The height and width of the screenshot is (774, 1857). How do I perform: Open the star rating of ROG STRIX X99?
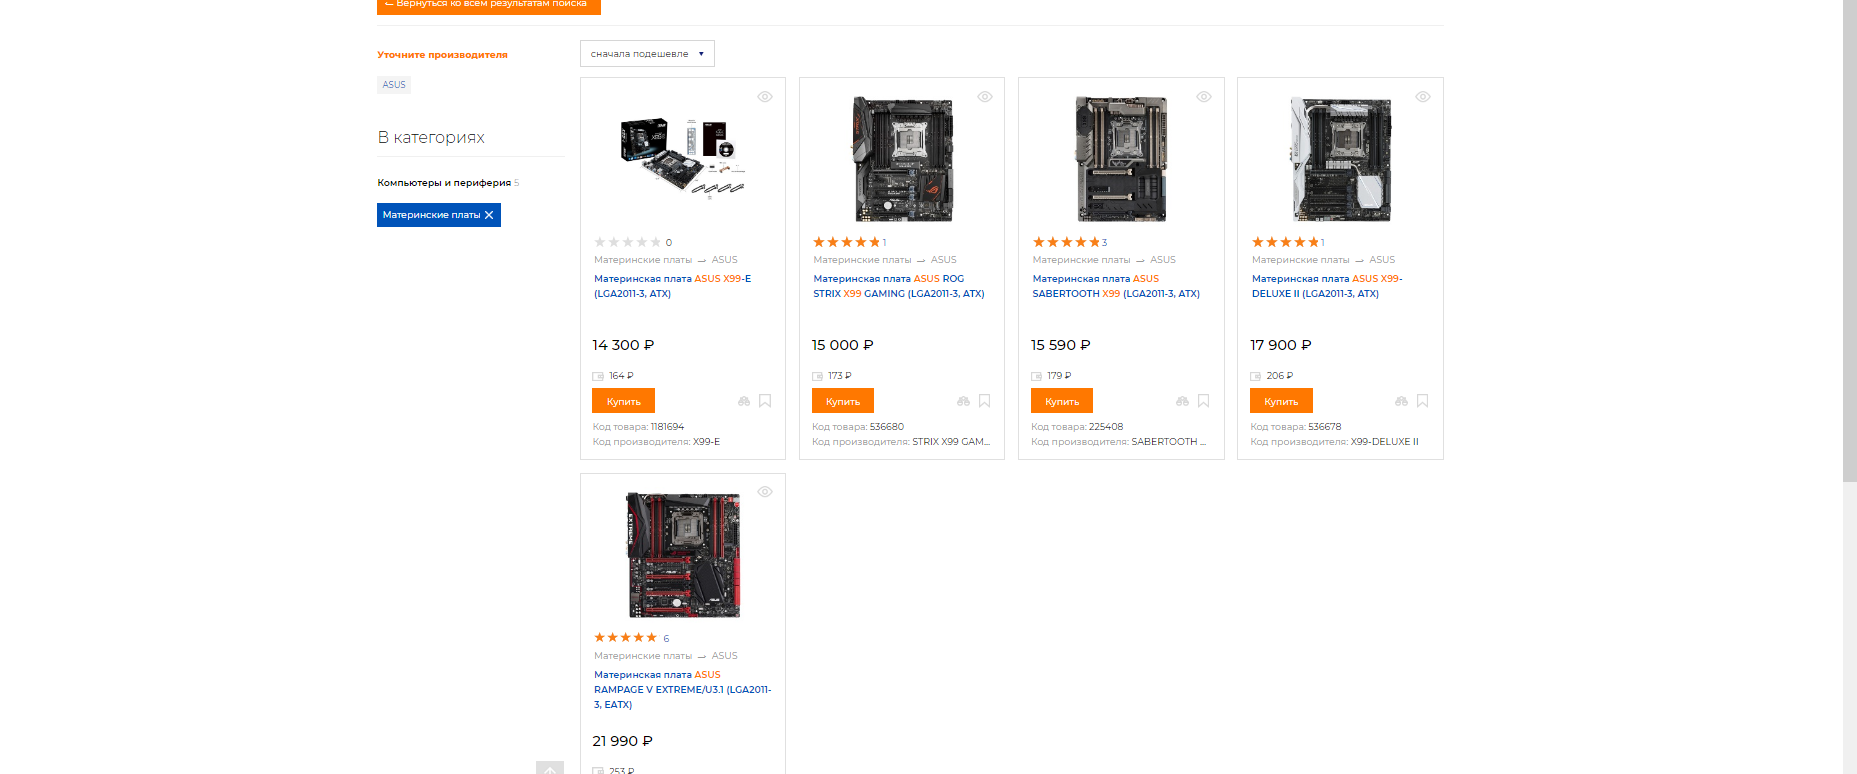846,242
